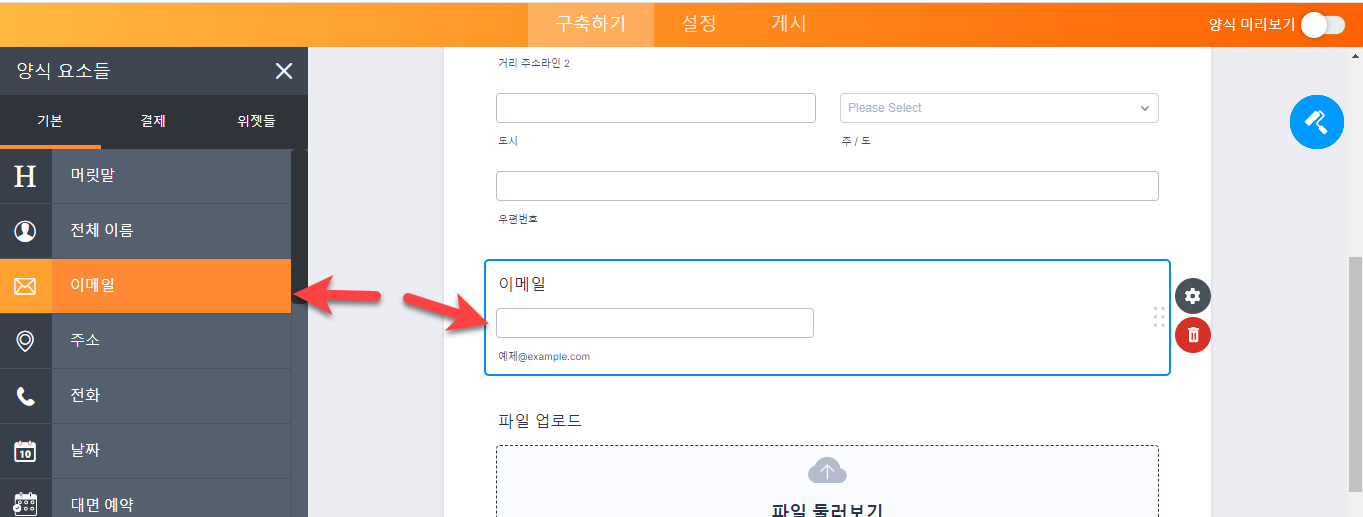Add 전화 element to form
This screenshot has width=1363, height=517.
pyautogui.click(x=146, y=396)
